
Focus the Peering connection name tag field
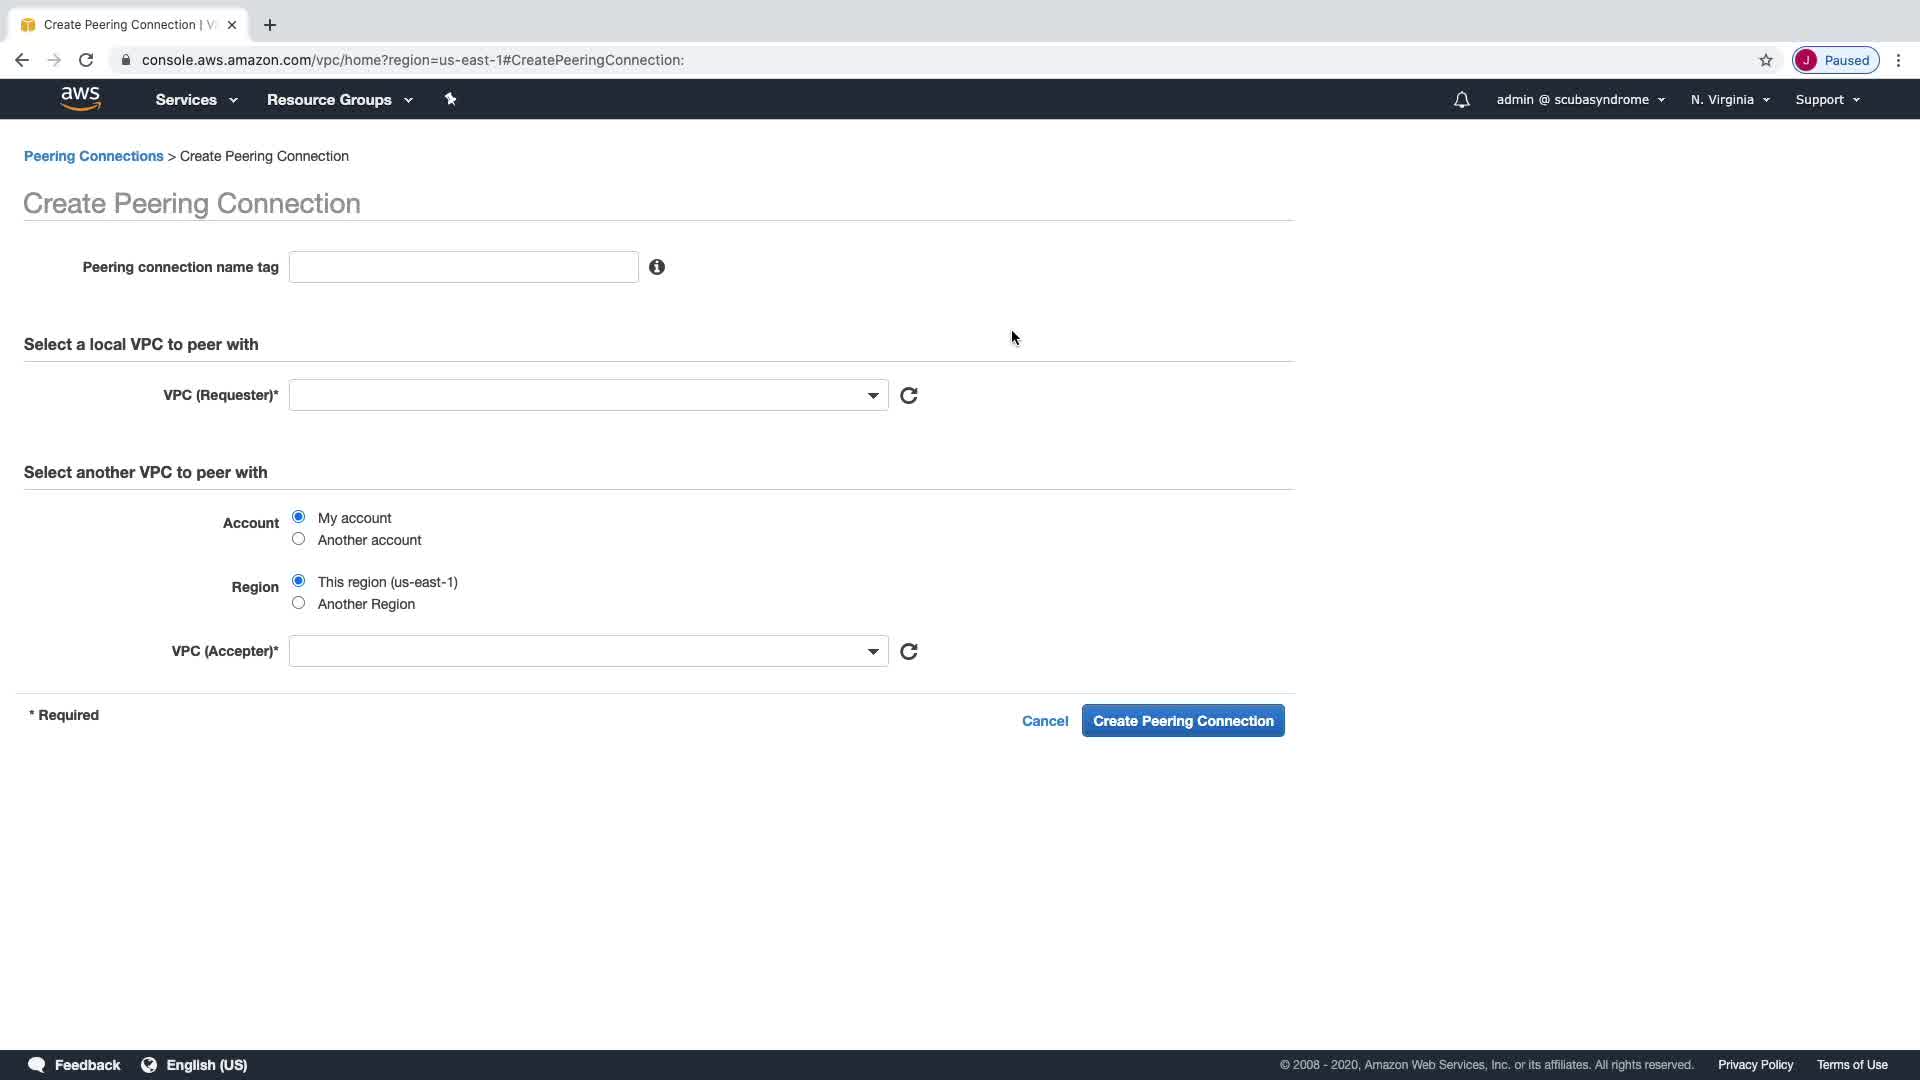(463, 267)
